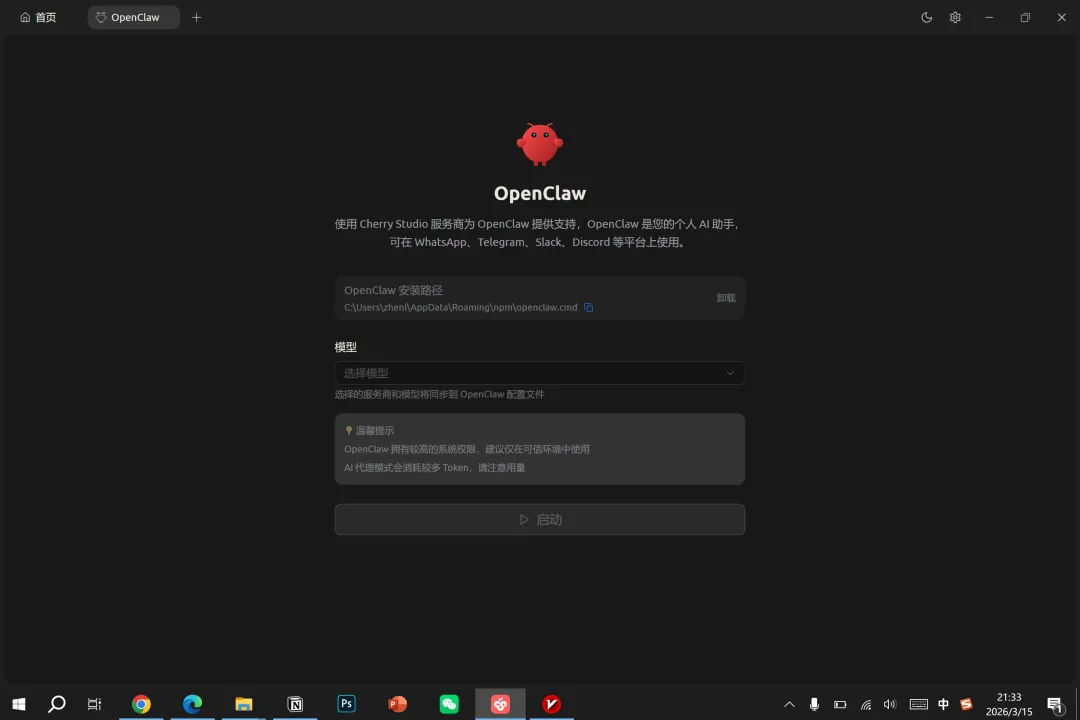Open the notification center icon

(1055, 704)
